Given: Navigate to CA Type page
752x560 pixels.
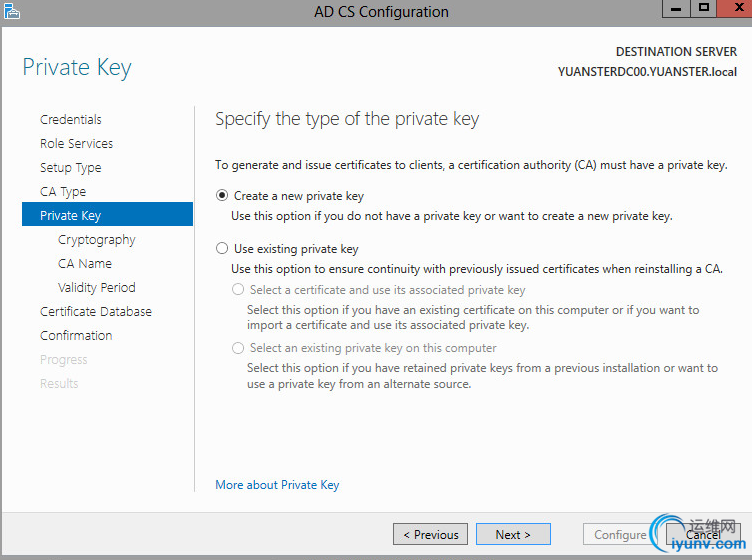Looking at the screenshot, I should [63, 192].
